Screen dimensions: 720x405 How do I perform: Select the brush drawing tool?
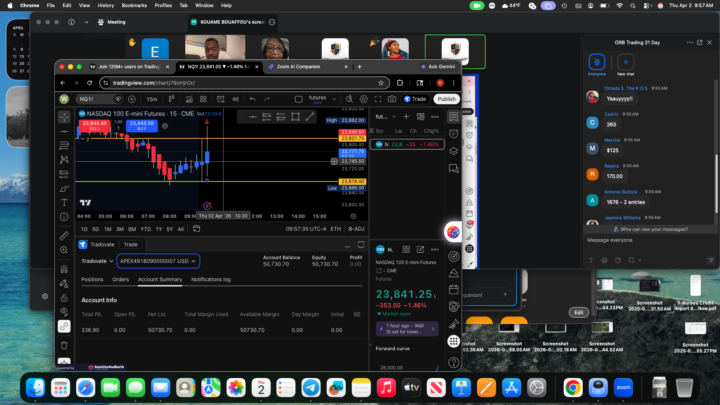(64, 188)
